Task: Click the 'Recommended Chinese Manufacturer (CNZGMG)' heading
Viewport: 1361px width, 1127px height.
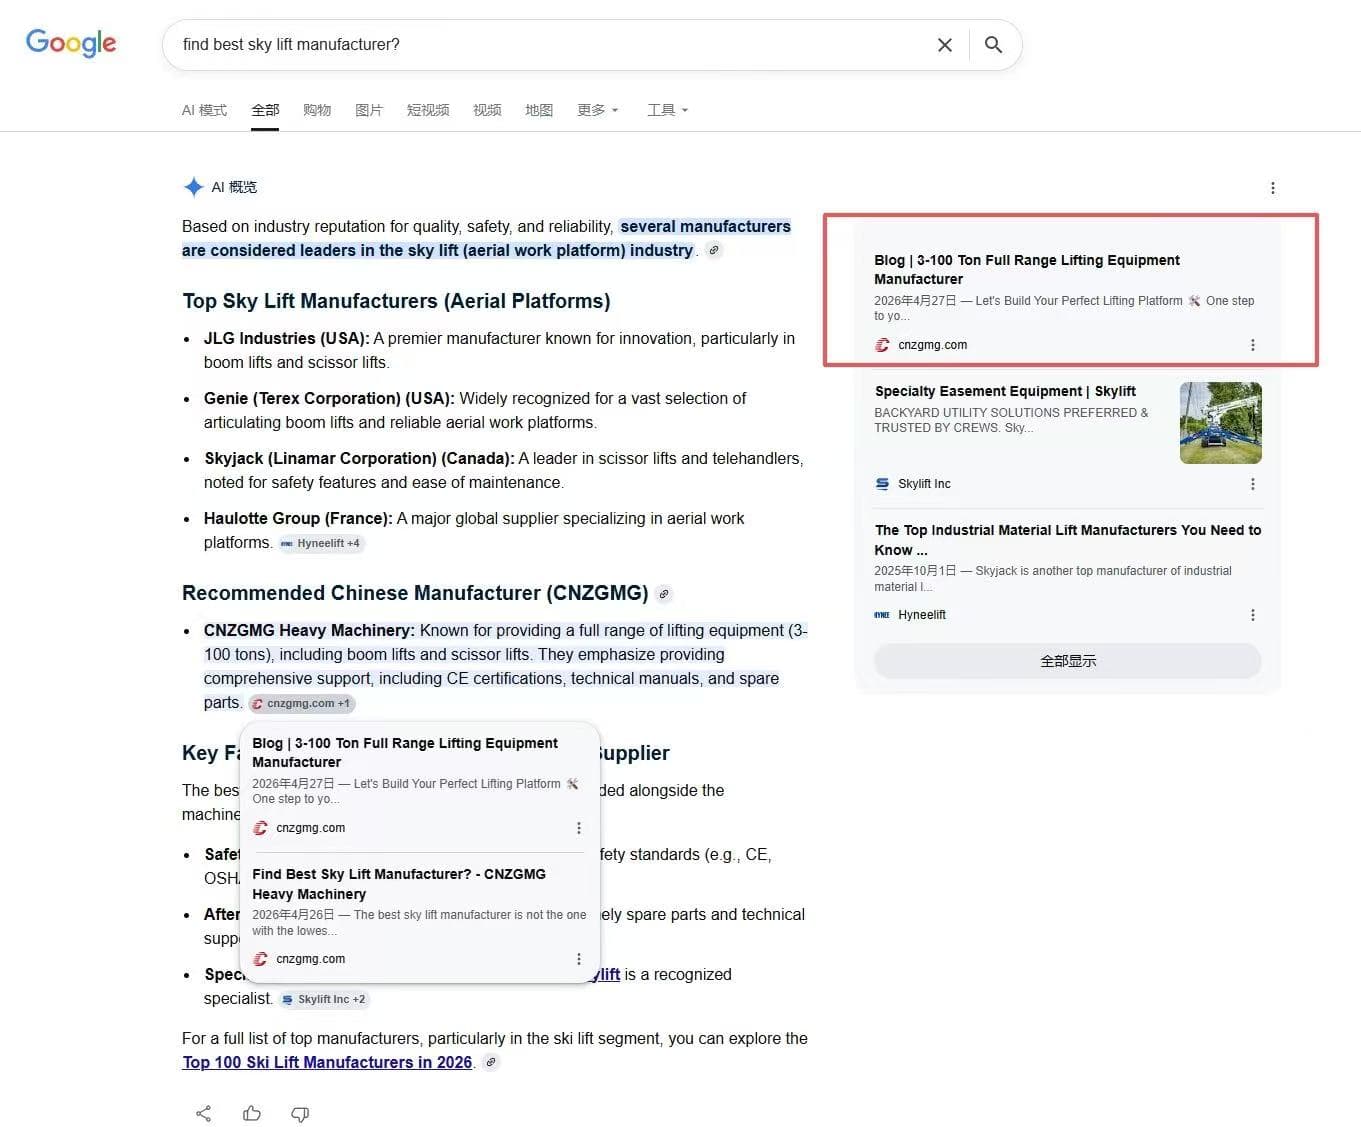Action: coord(415,593)
